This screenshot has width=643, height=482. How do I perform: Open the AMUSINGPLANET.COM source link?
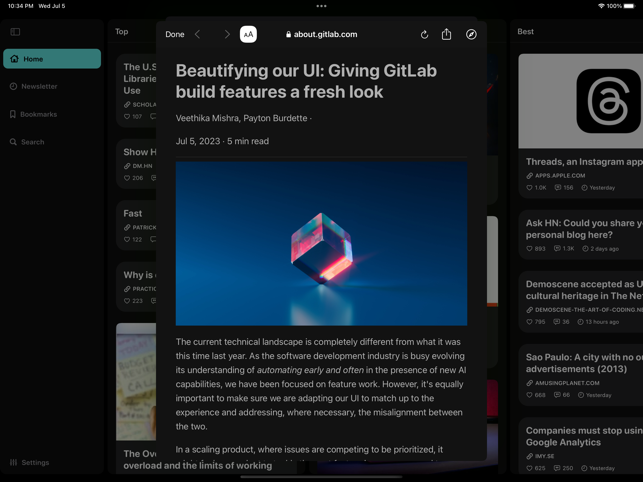[563, 383]
